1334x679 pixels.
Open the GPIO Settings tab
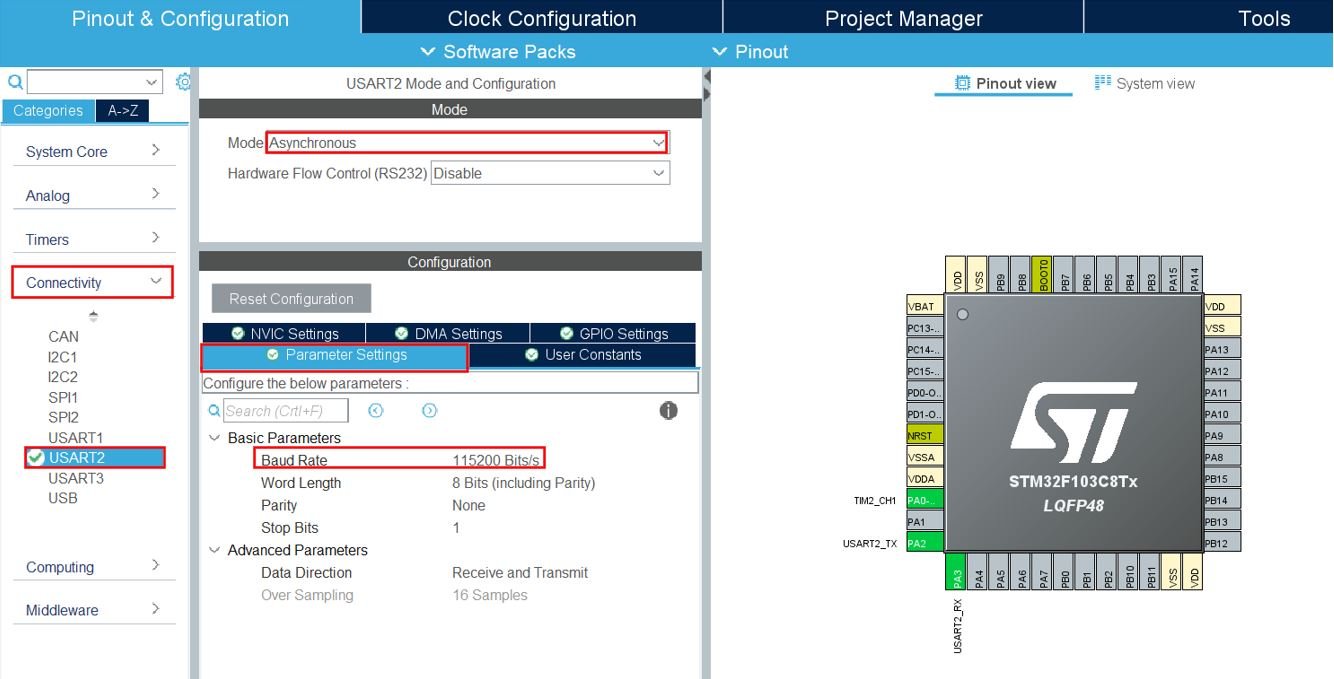[x=613, y=334]
